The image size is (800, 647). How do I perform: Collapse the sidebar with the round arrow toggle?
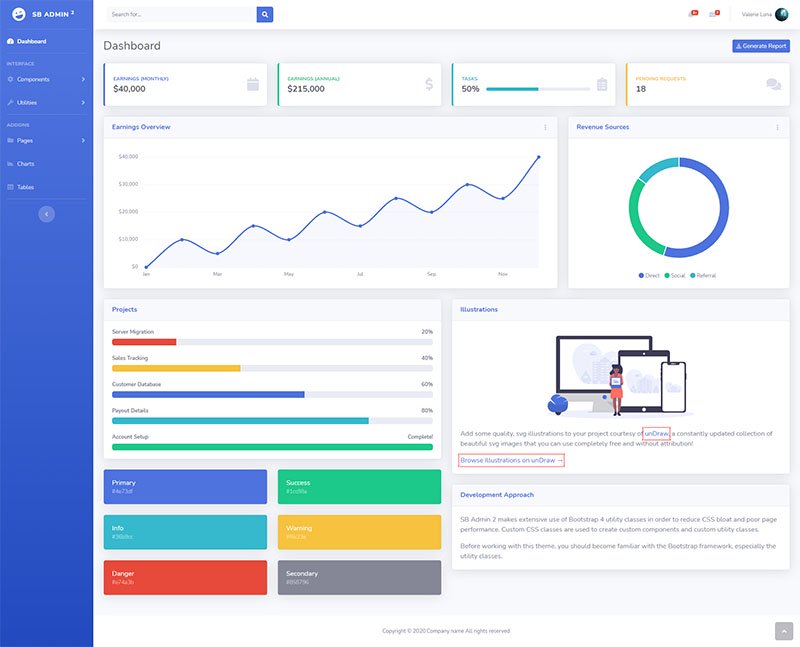[x=46, y=214]
